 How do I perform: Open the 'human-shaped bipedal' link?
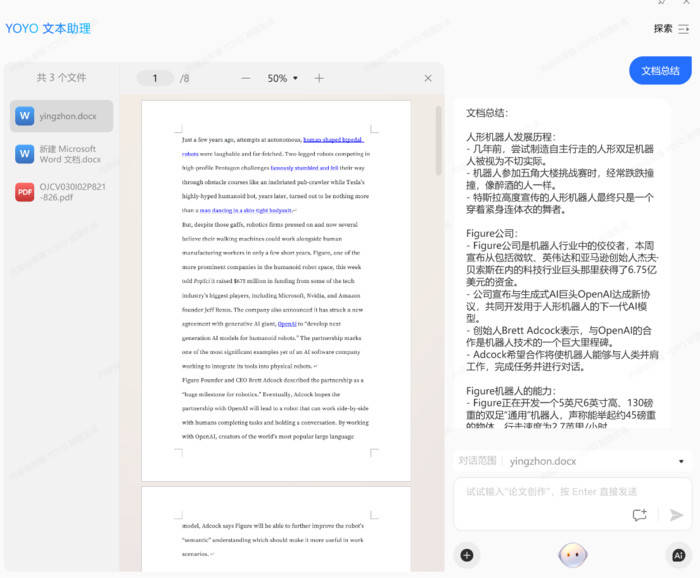pyautogui.click(x=333, y=140)
